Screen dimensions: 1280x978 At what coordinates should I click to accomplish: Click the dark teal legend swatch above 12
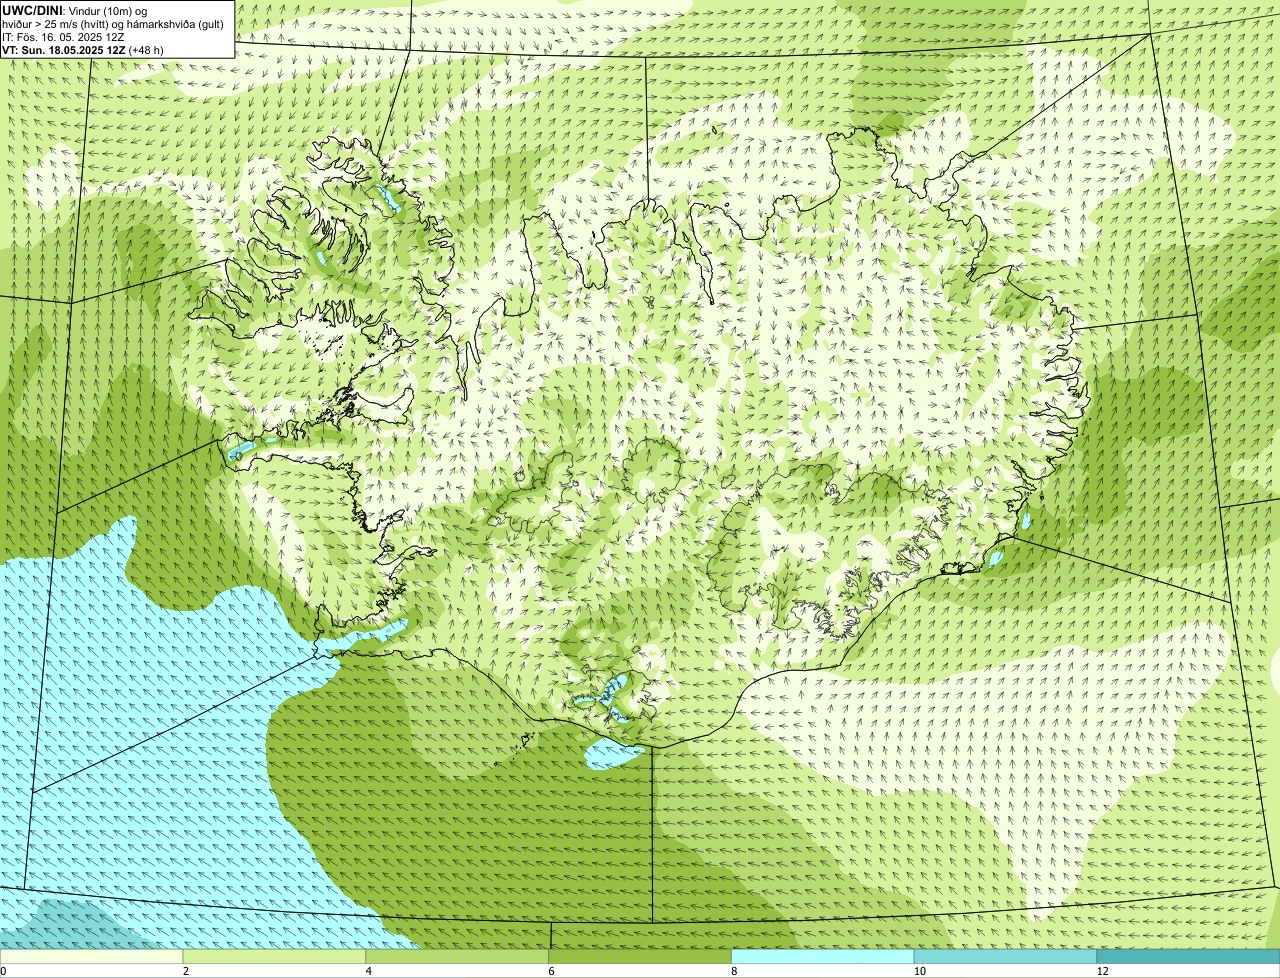click(1188, 957)
